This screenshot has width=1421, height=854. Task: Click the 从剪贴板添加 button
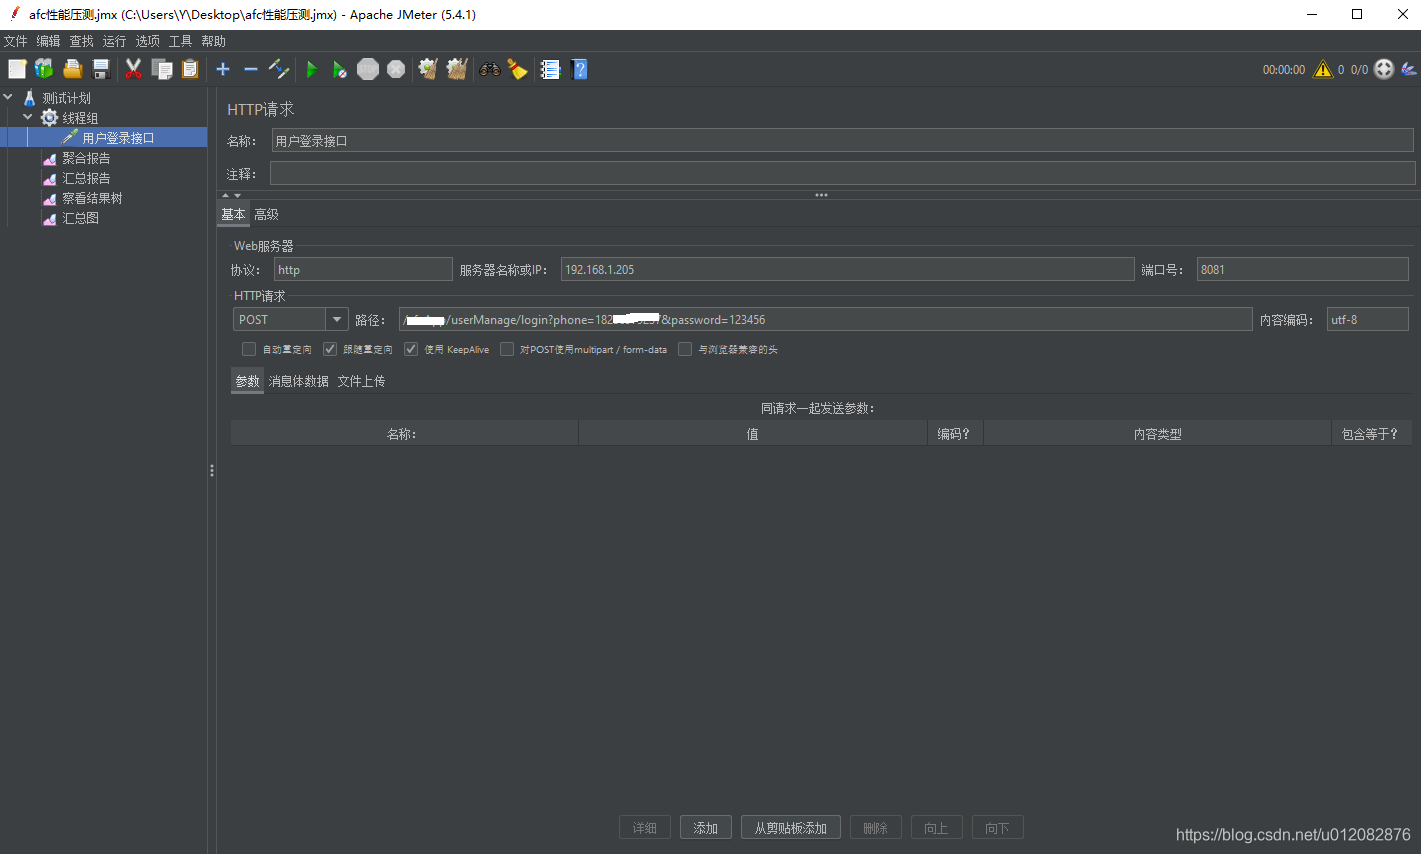tap(791, 828)
